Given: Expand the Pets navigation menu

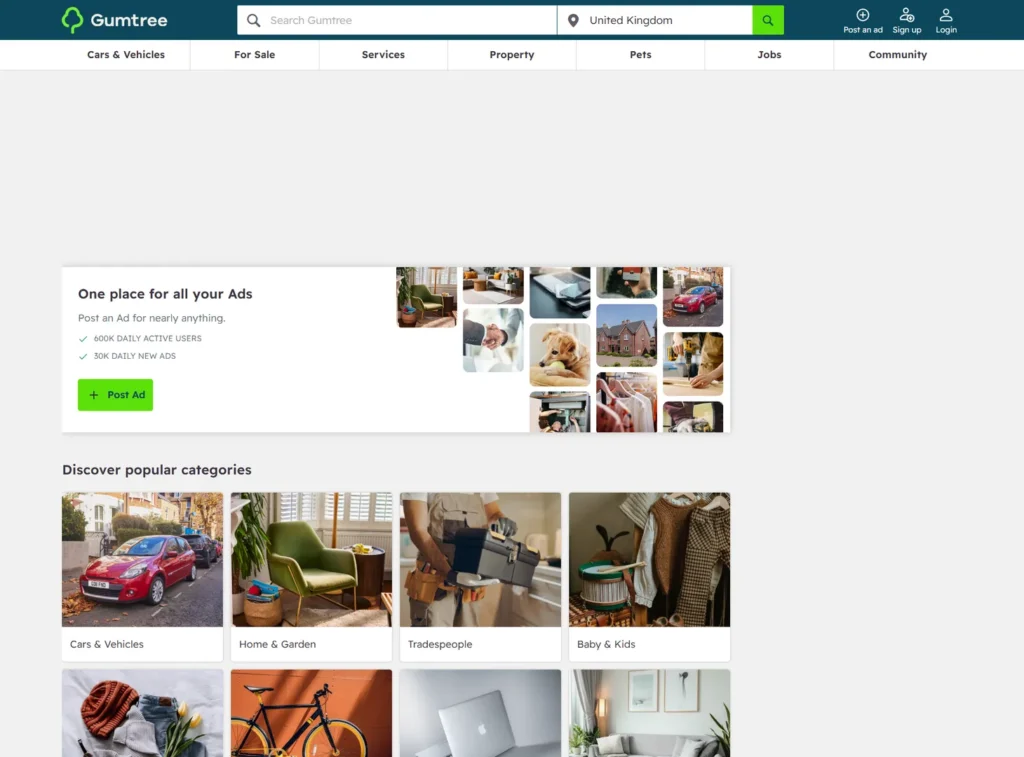Looking at the screenshot, I should [x=641, y=55].
